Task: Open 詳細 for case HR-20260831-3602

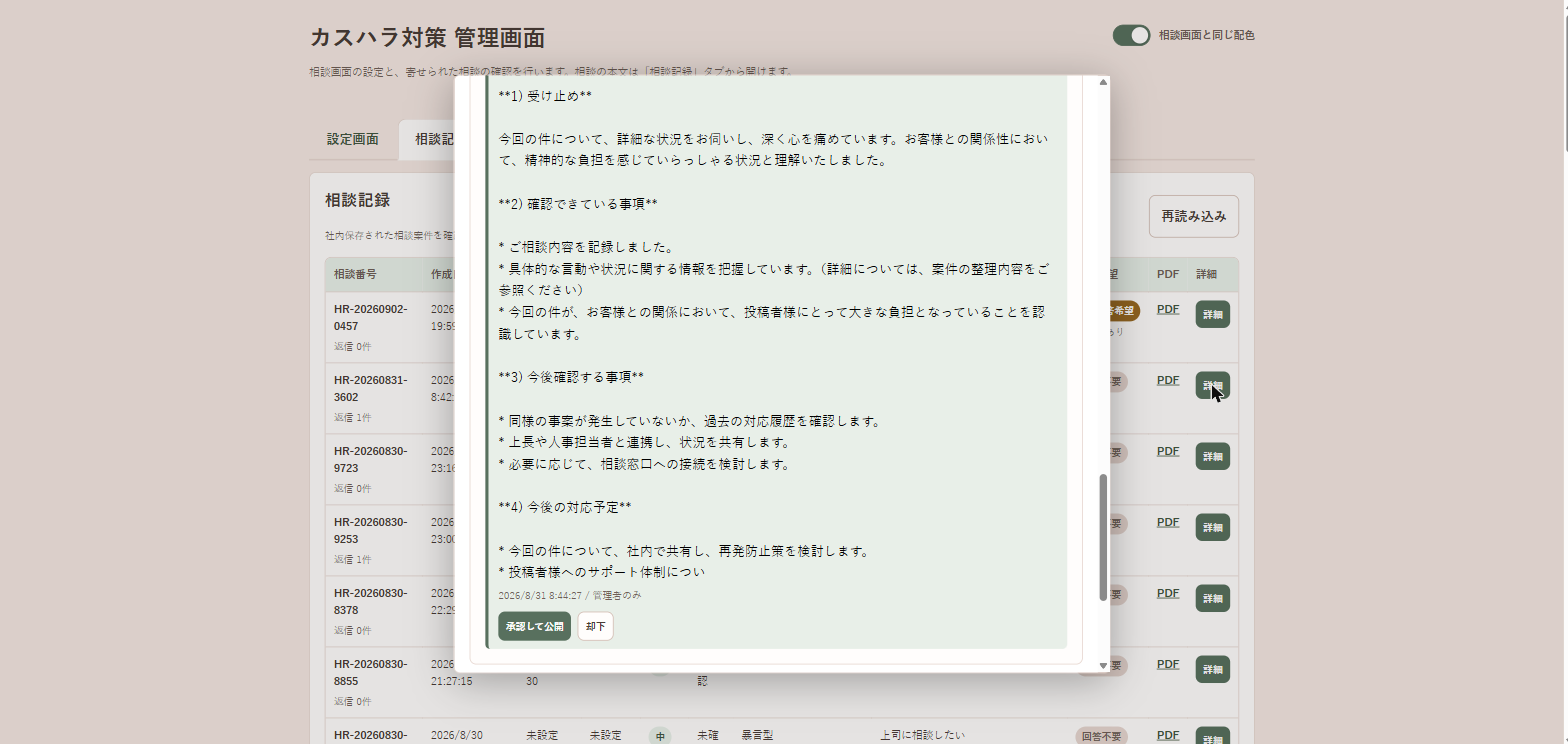Action: [x=1212, y=385]
